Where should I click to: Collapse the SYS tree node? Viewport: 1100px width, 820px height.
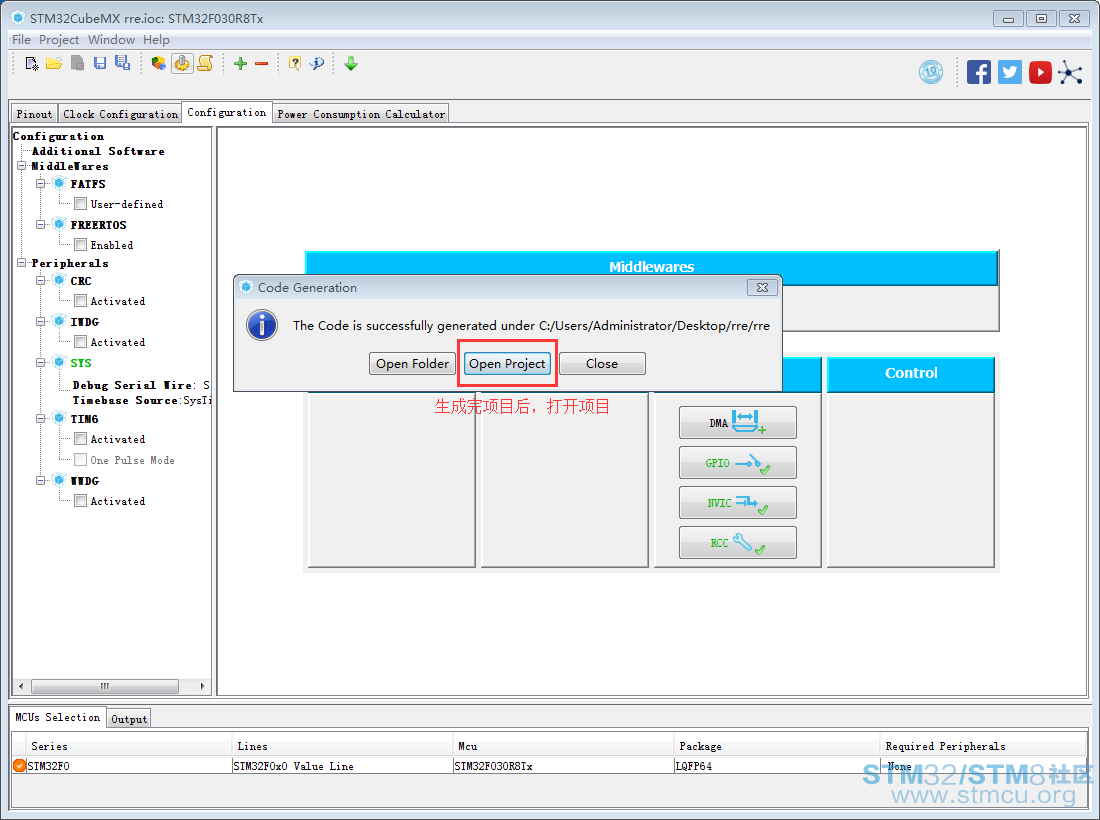[41, 363]
